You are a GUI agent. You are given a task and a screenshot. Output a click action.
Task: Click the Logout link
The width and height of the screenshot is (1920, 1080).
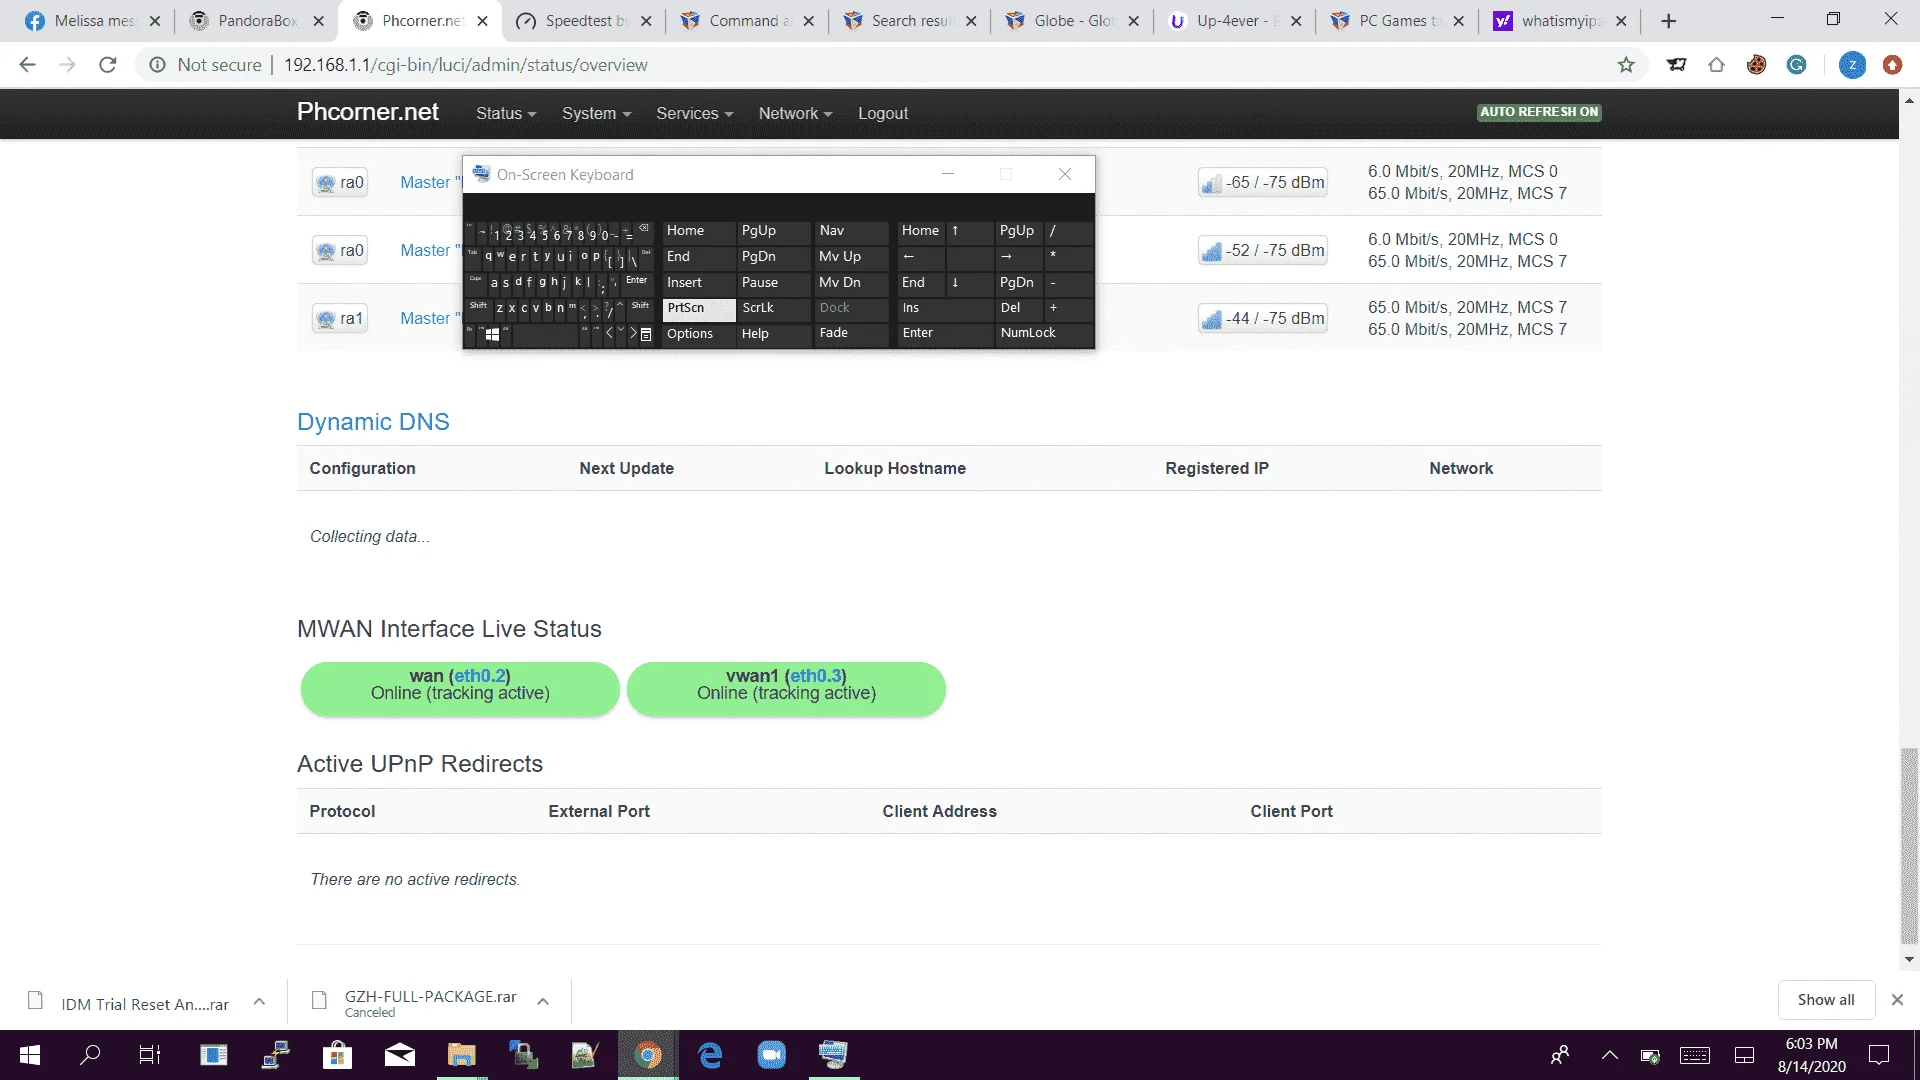883,114
